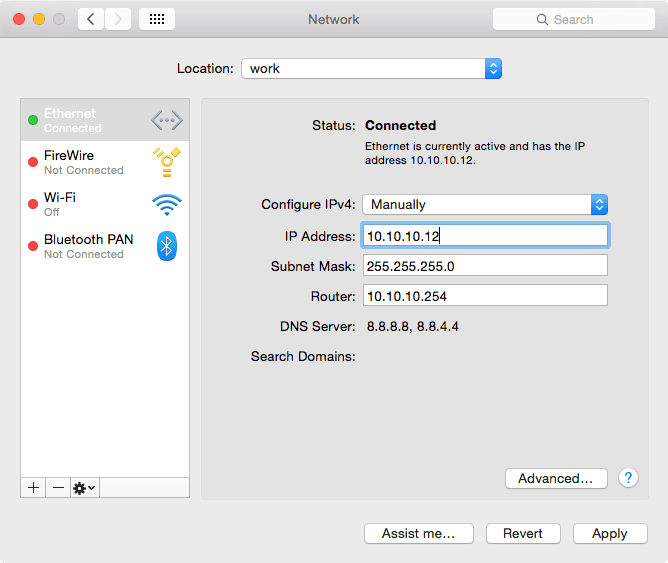Click the Wi-Fi signal icon

167,204
